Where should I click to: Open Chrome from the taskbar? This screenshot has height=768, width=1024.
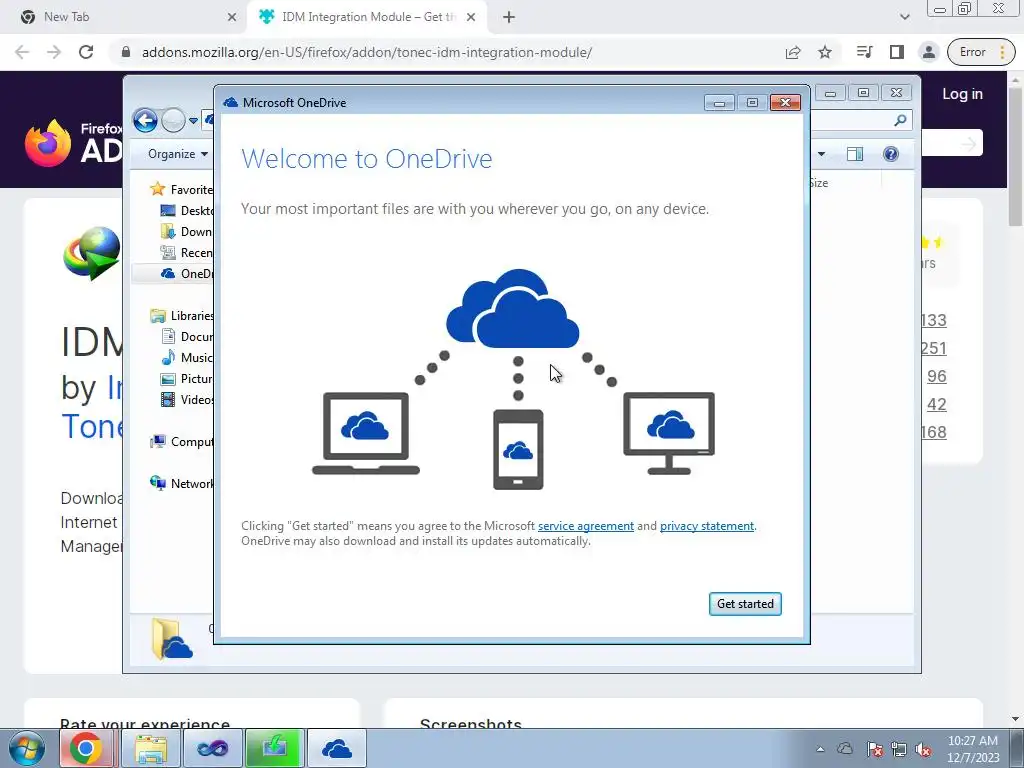86,748
